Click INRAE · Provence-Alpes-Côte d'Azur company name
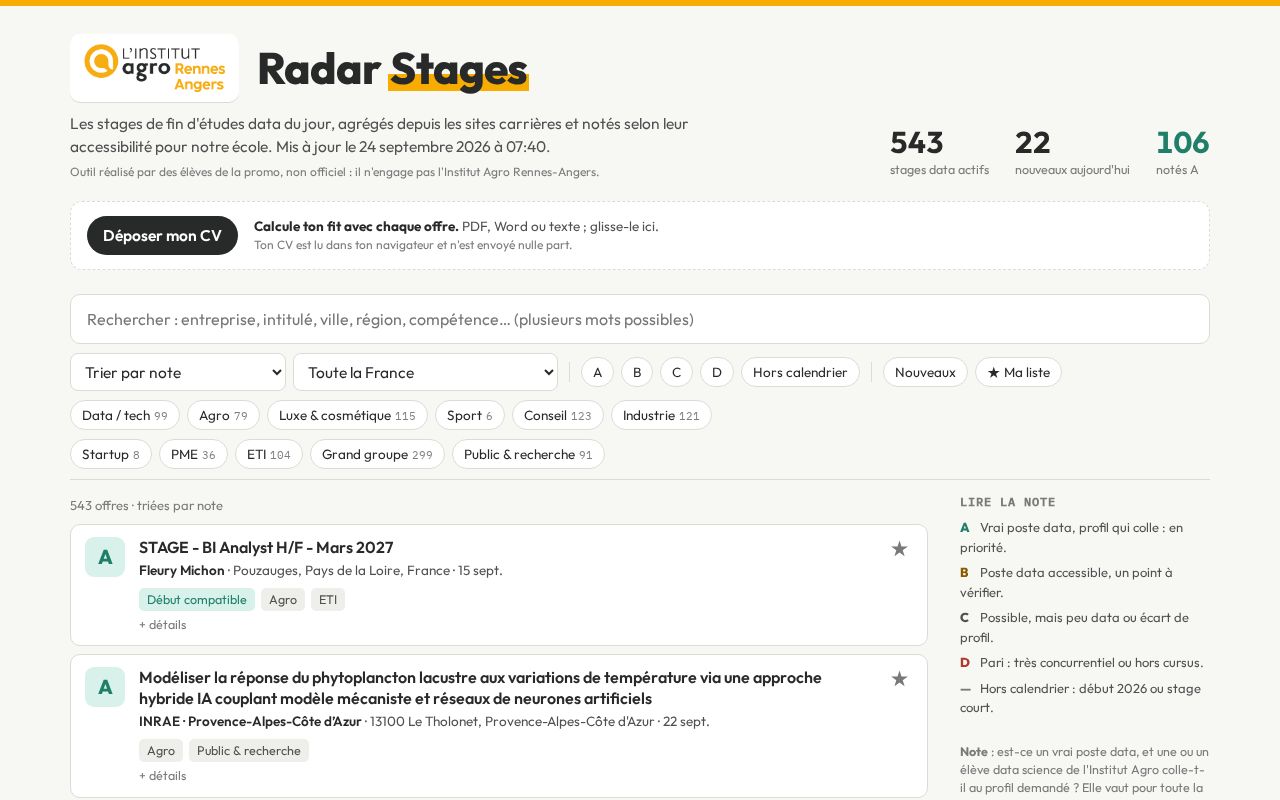 (x=250, y=721)
